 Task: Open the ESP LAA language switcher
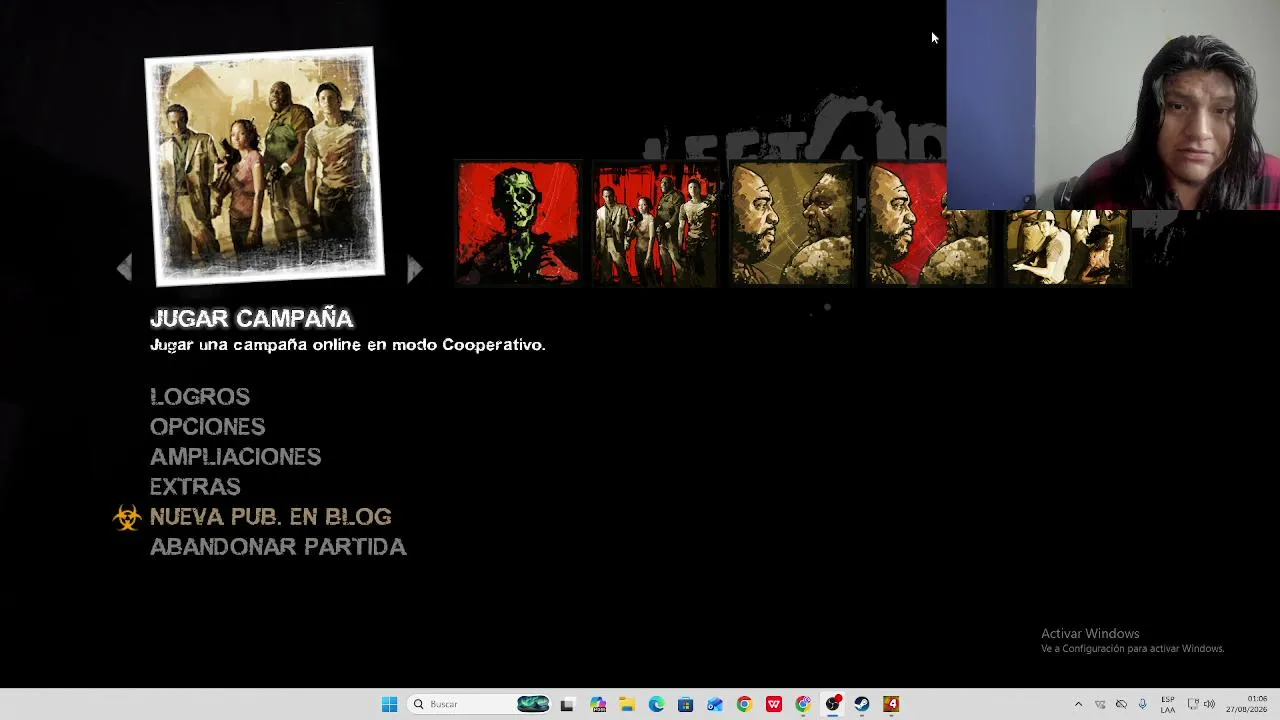pos(1168,704)
